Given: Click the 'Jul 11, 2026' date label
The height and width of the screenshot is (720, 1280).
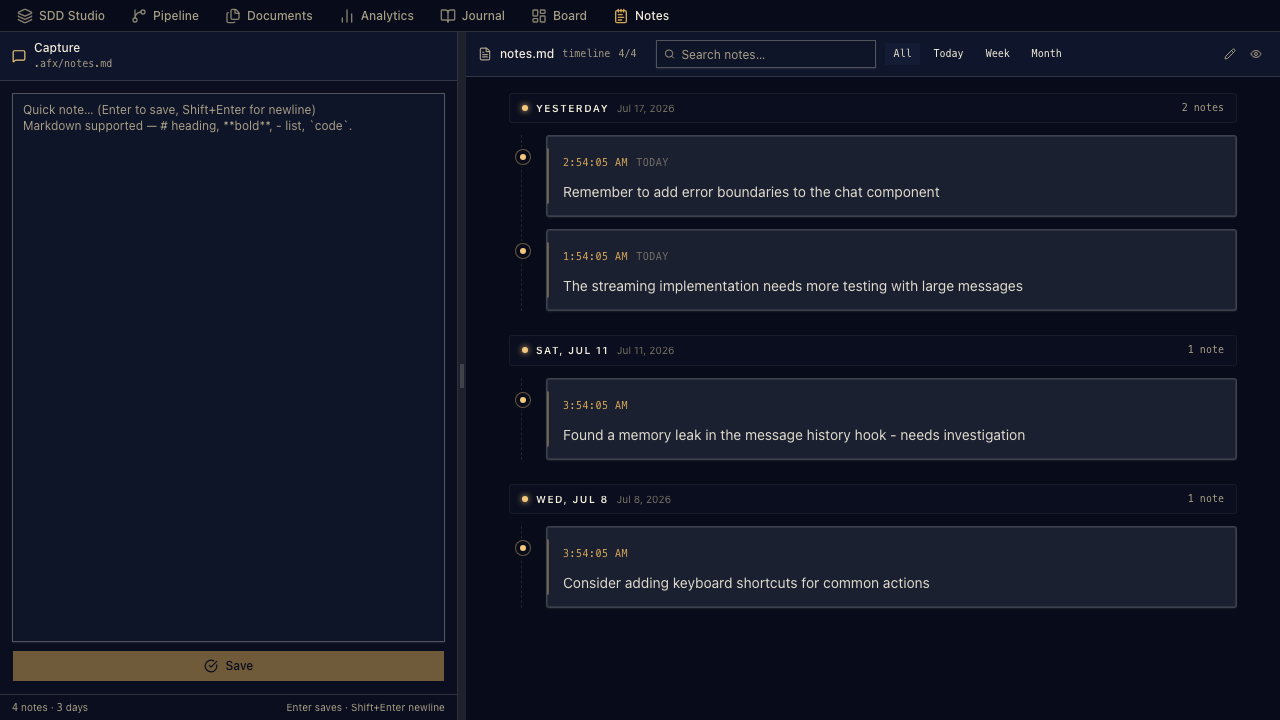Looking at the screenshot, I should pos(645,350).
